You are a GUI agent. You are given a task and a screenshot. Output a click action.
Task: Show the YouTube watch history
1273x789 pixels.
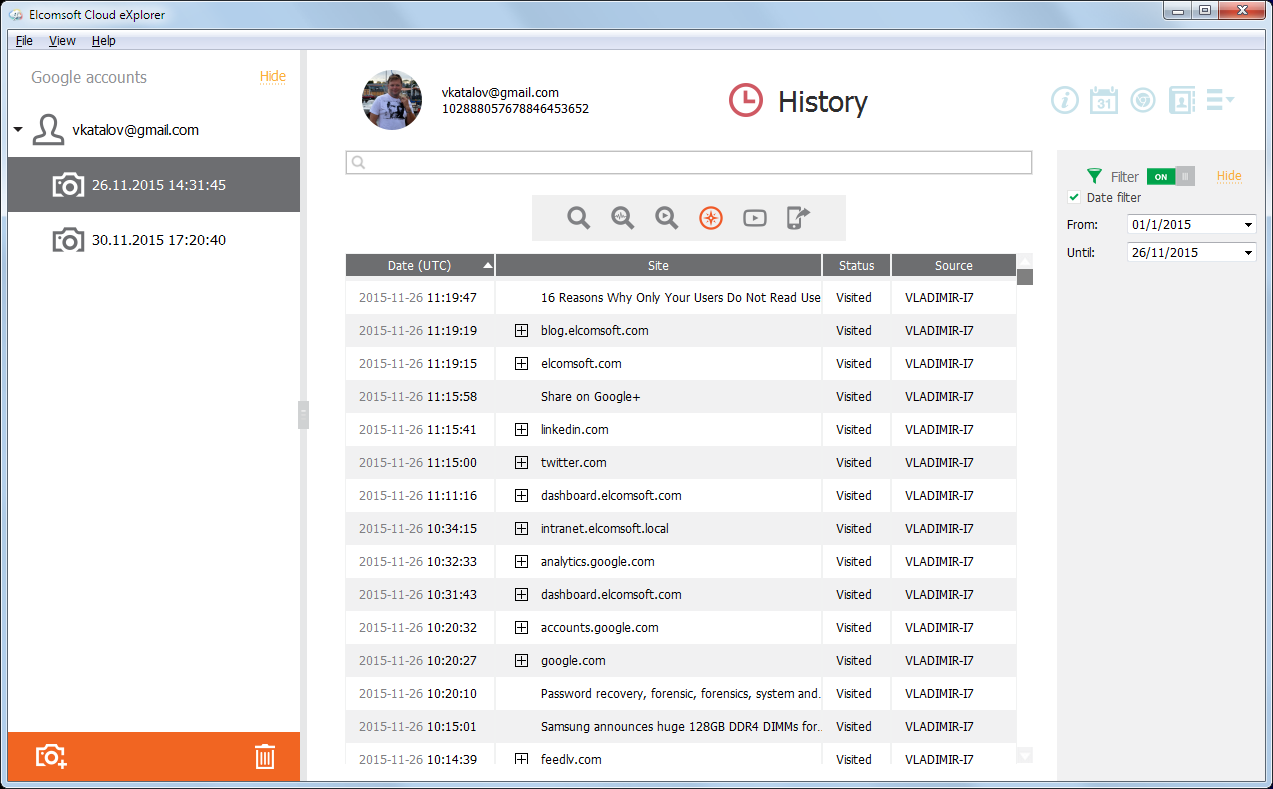coord(754,217)
